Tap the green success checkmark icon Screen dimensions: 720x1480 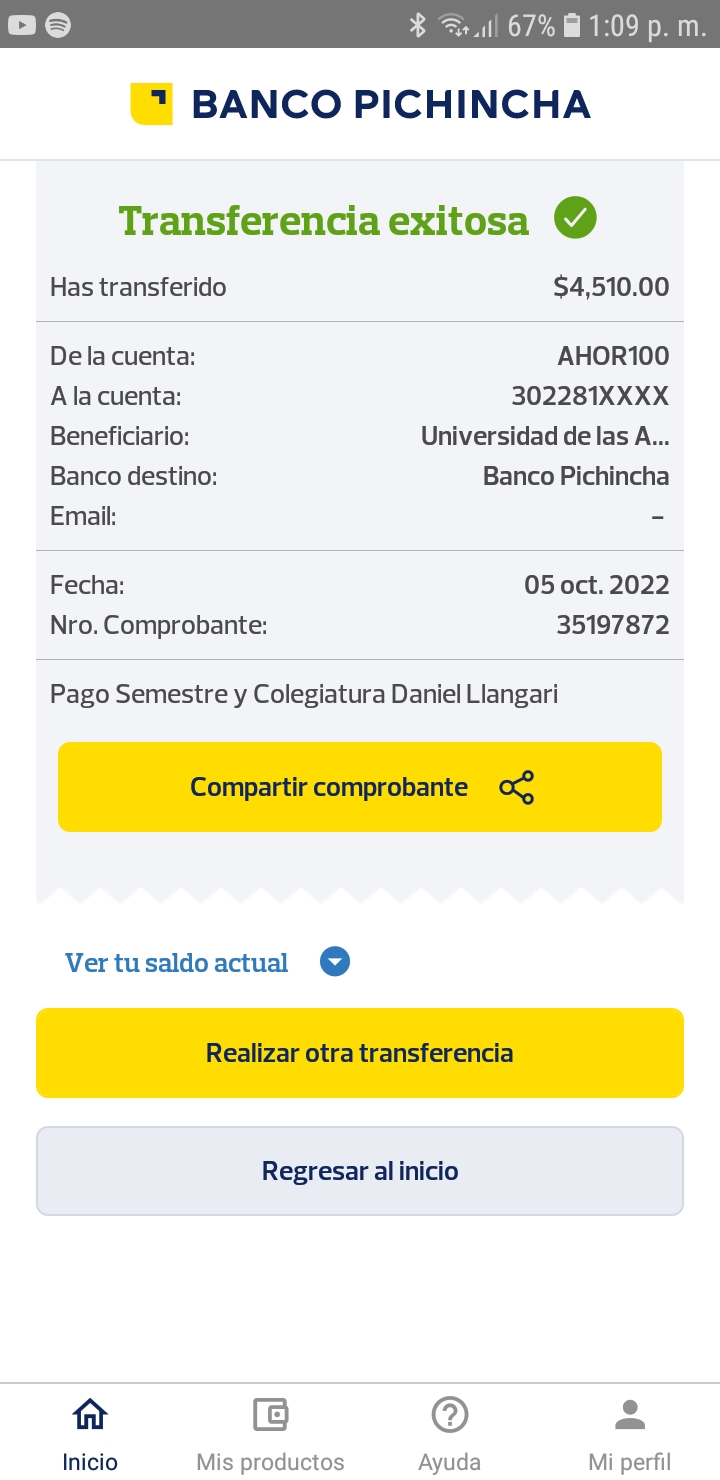[575, 218]
